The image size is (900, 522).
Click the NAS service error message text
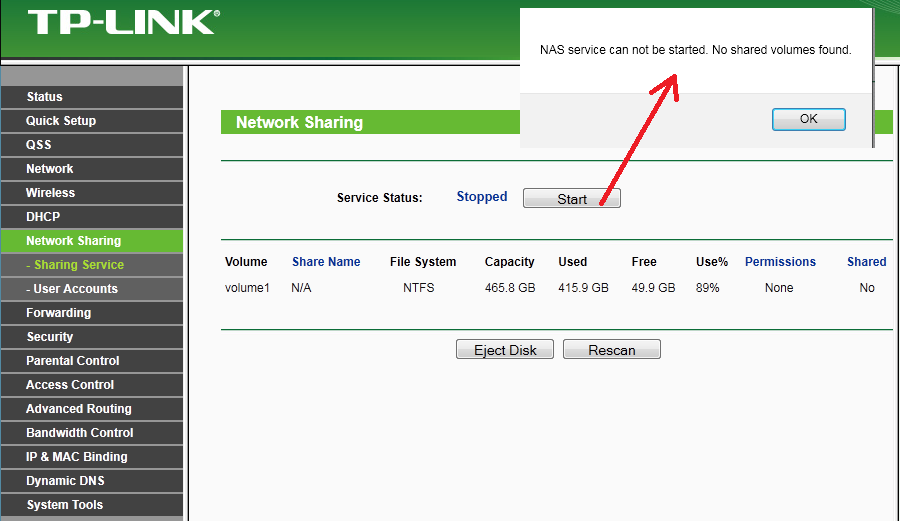[x=696, y=50]
